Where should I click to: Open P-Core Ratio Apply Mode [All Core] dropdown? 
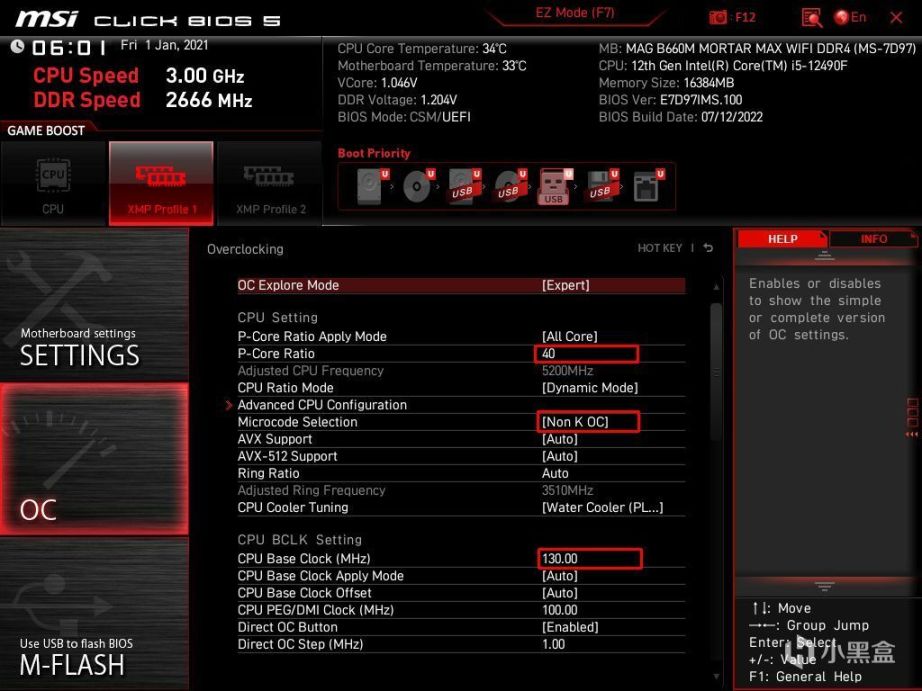pos(569,336)
